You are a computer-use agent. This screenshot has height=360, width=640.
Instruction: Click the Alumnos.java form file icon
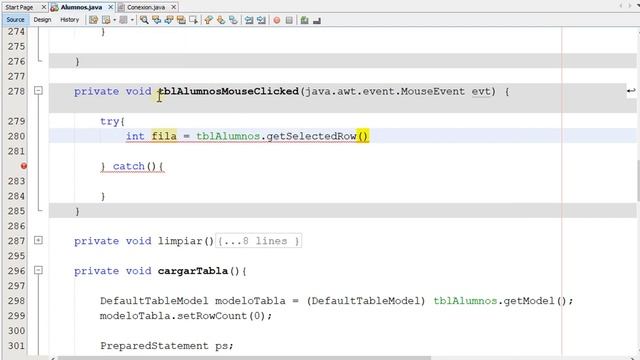[54, 7]
